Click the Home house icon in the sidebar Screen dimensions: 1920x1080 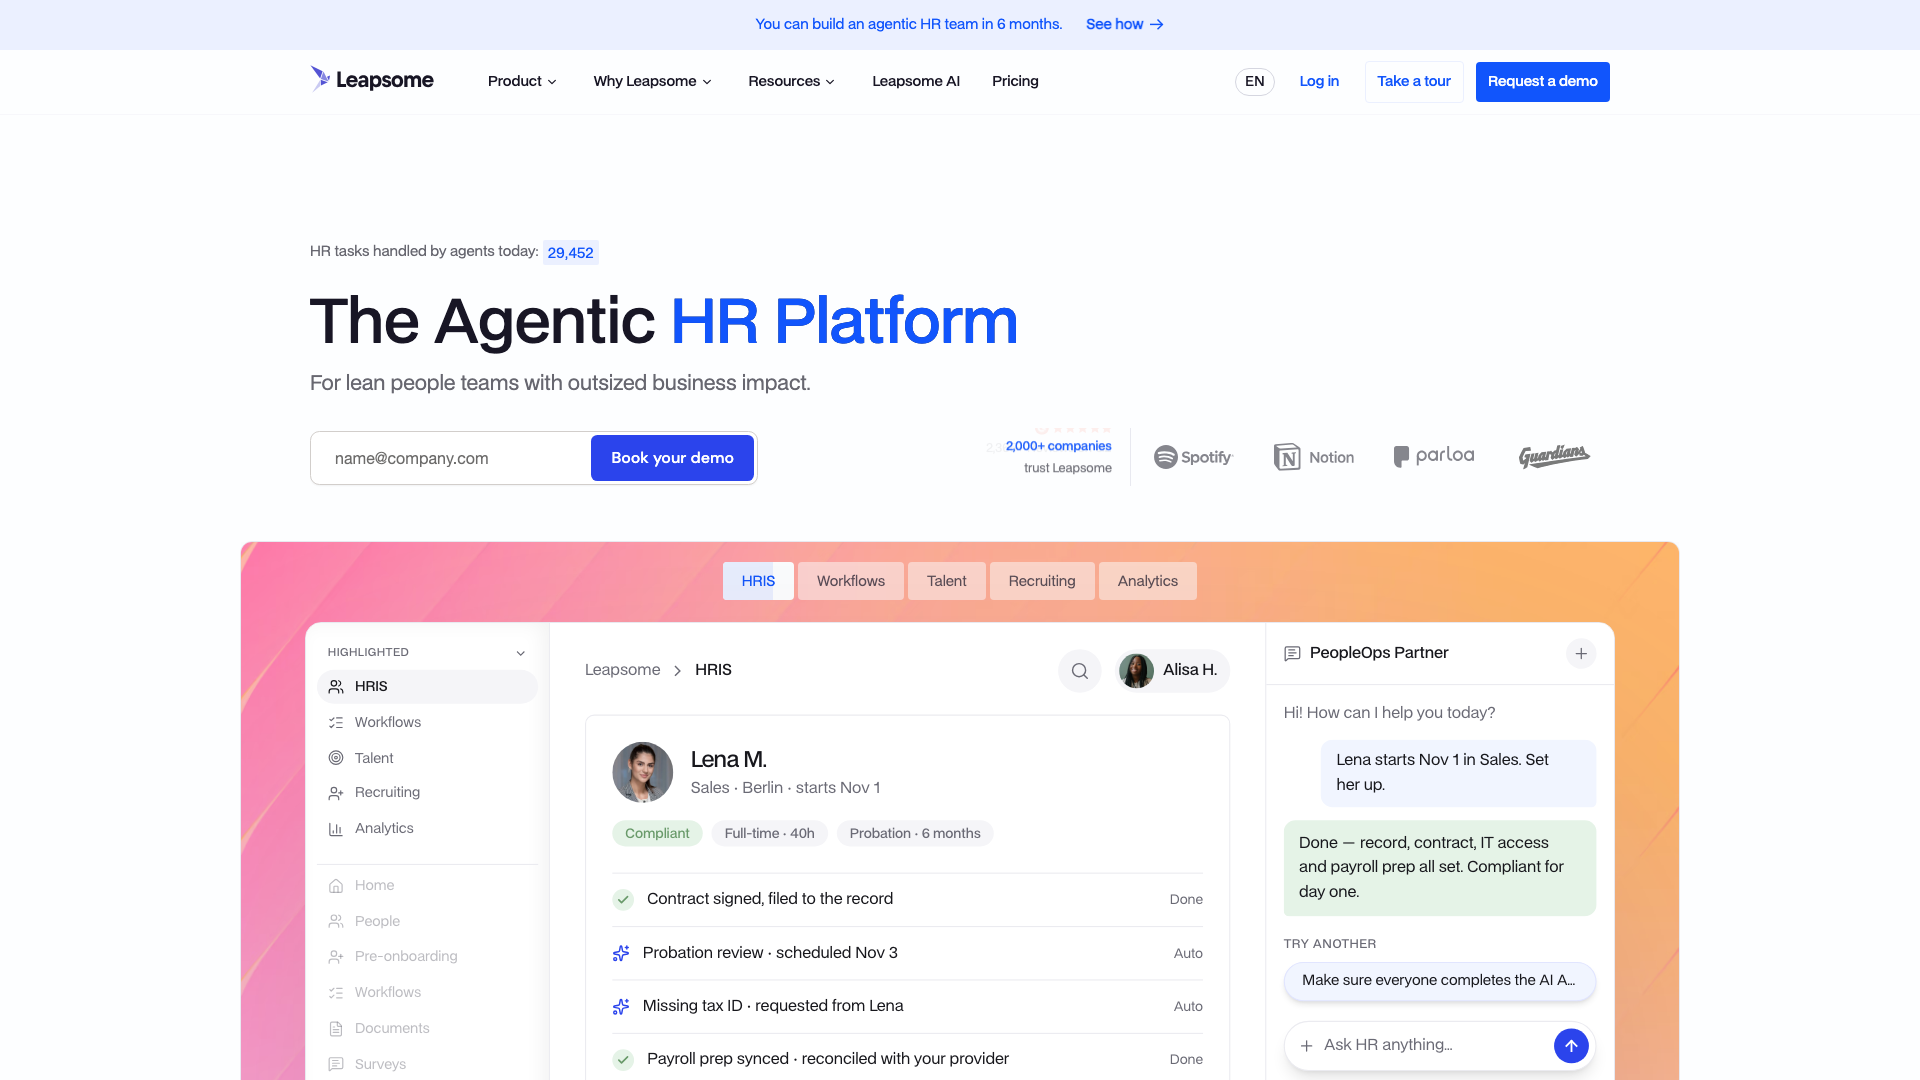336,886
